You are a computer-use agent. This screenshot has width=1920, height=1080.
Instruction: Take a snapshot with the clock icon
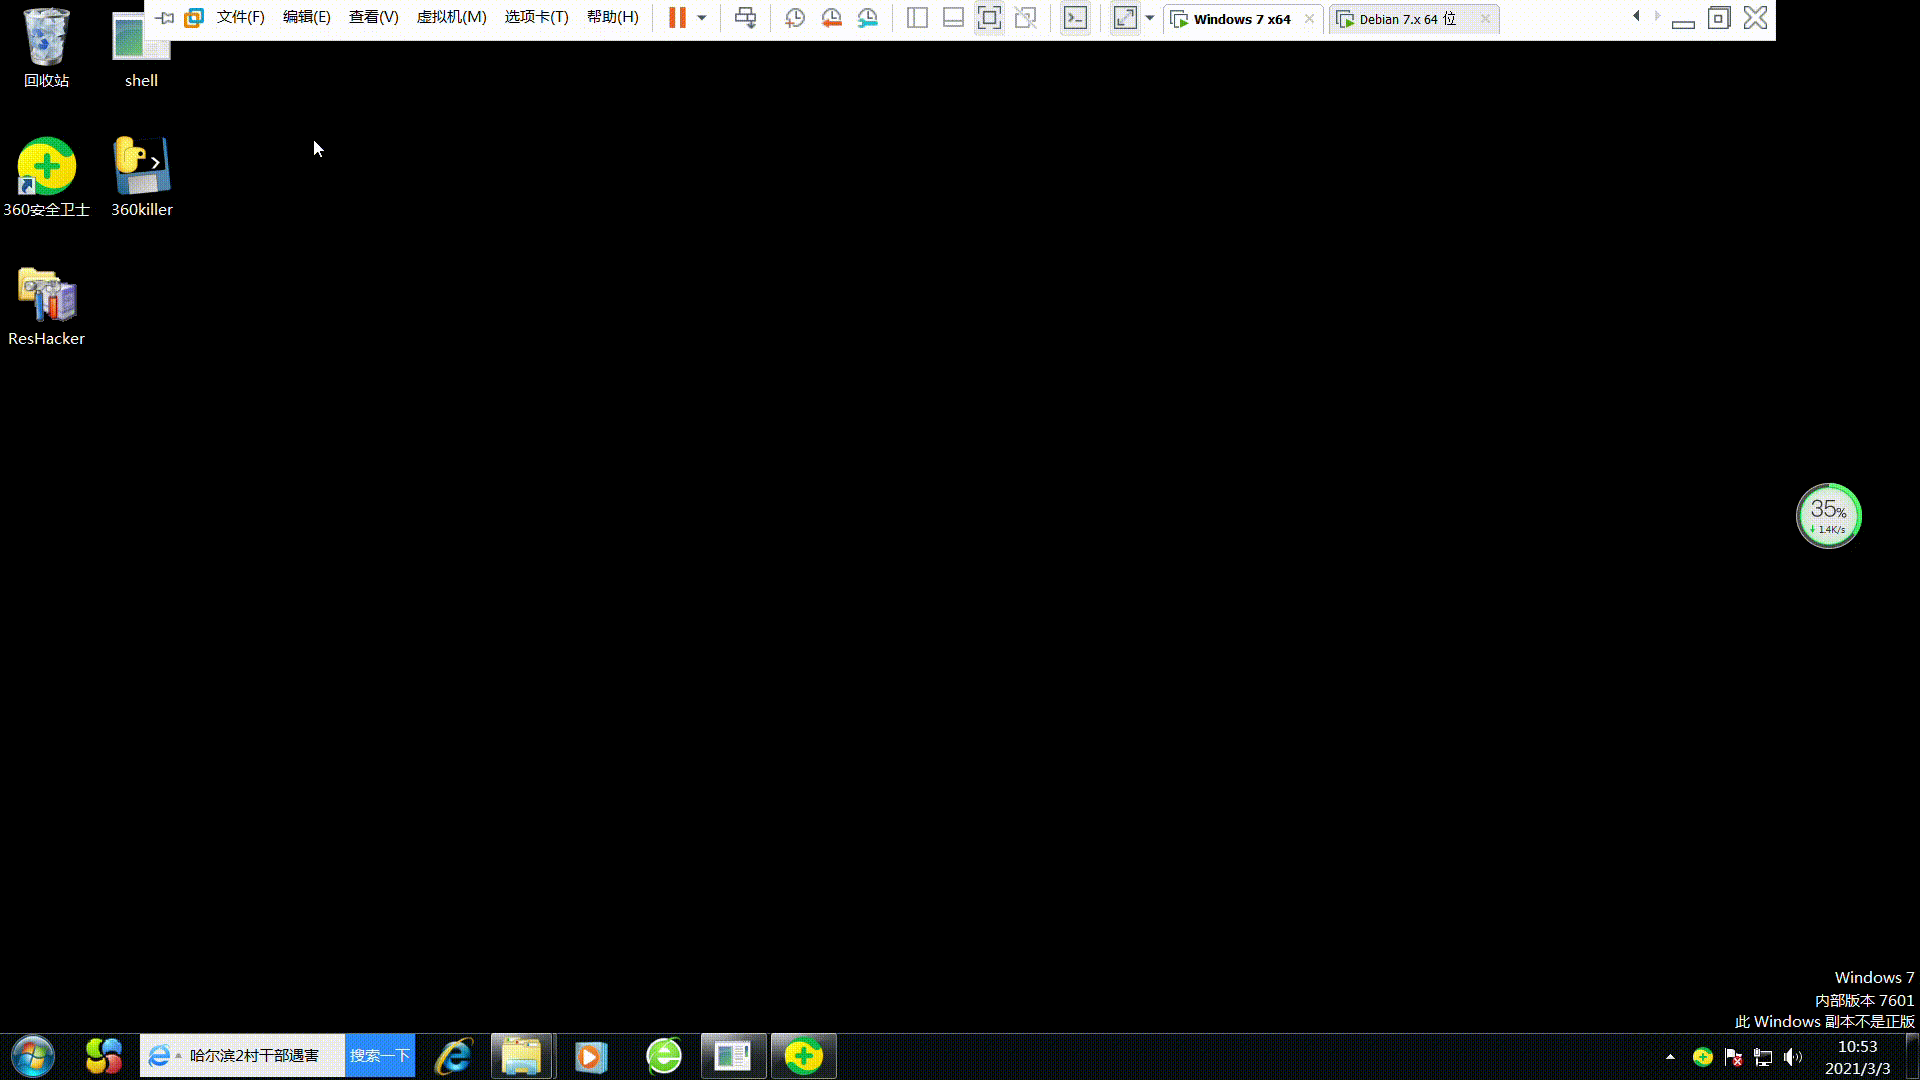[x=795, y=17]
